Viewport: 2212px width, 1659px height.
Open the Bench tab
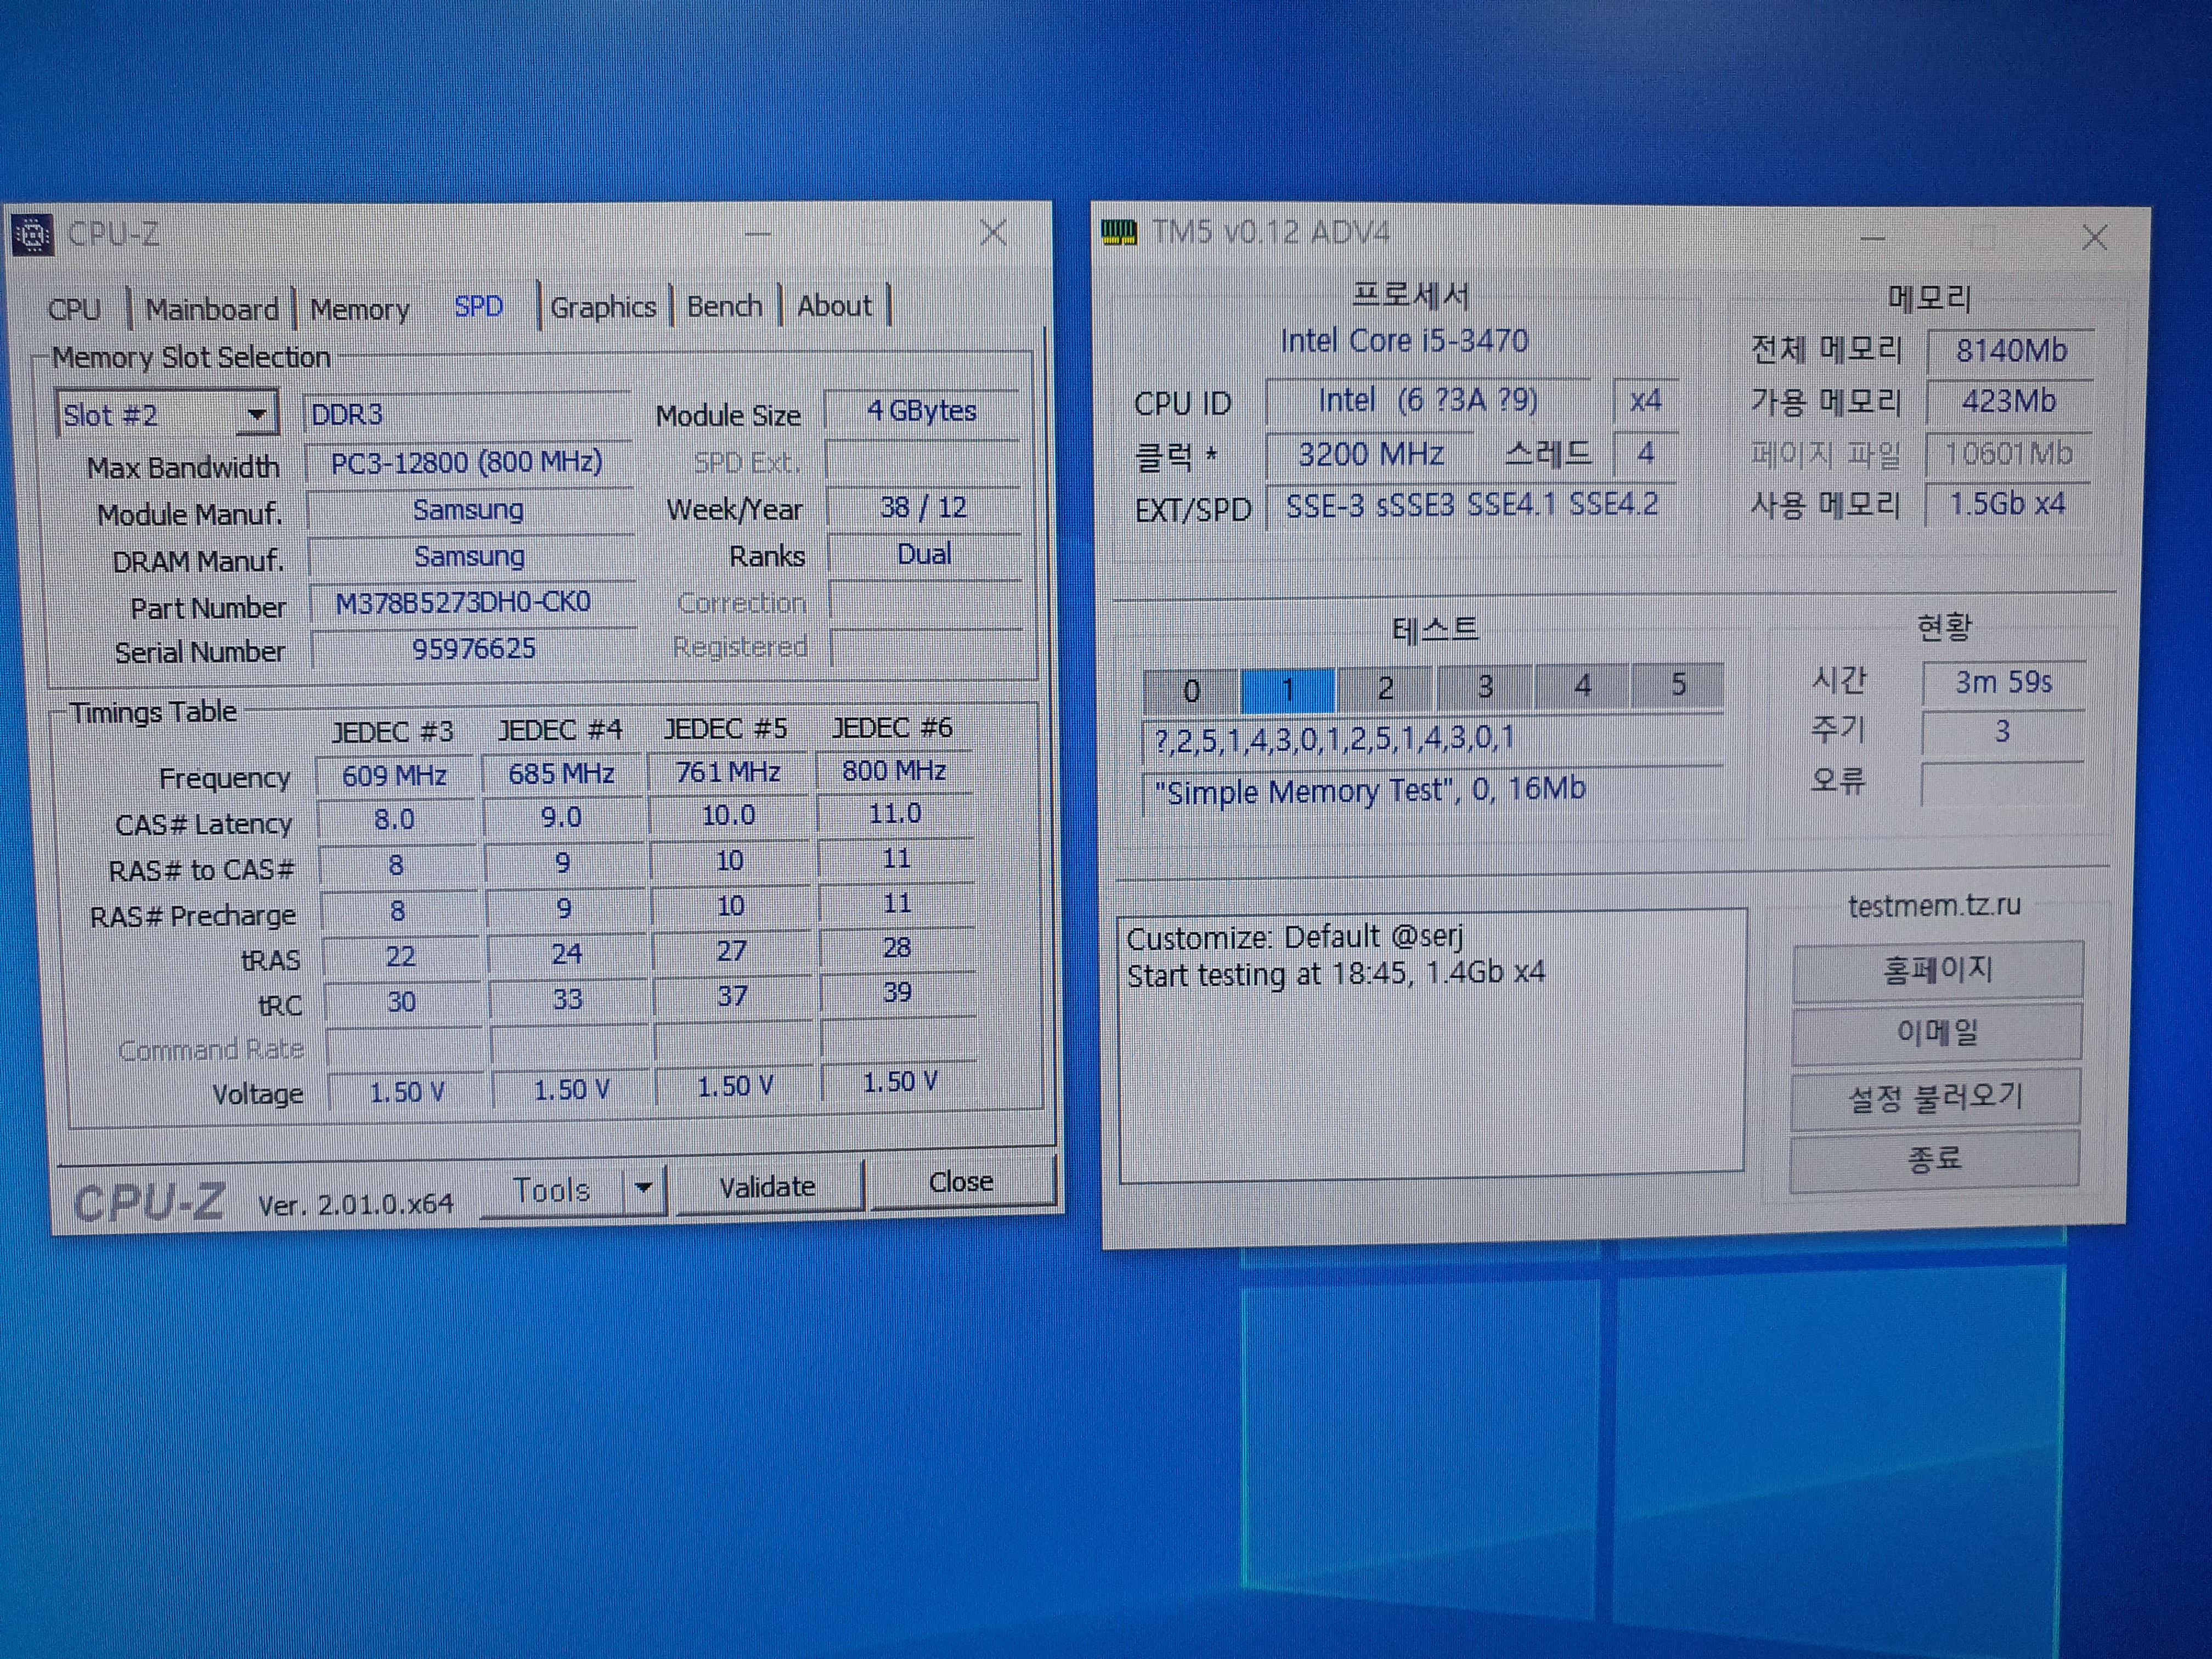[x=724, y=306]
